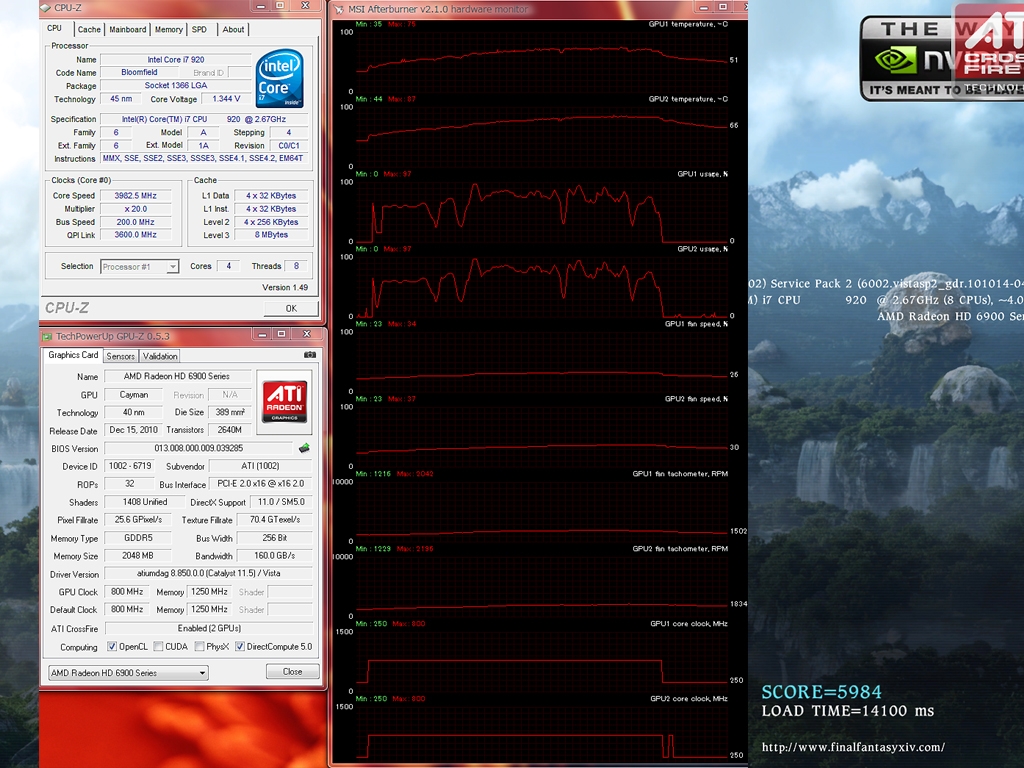
Task: Close the CPU-Z window with X
Action: (305, 6)
